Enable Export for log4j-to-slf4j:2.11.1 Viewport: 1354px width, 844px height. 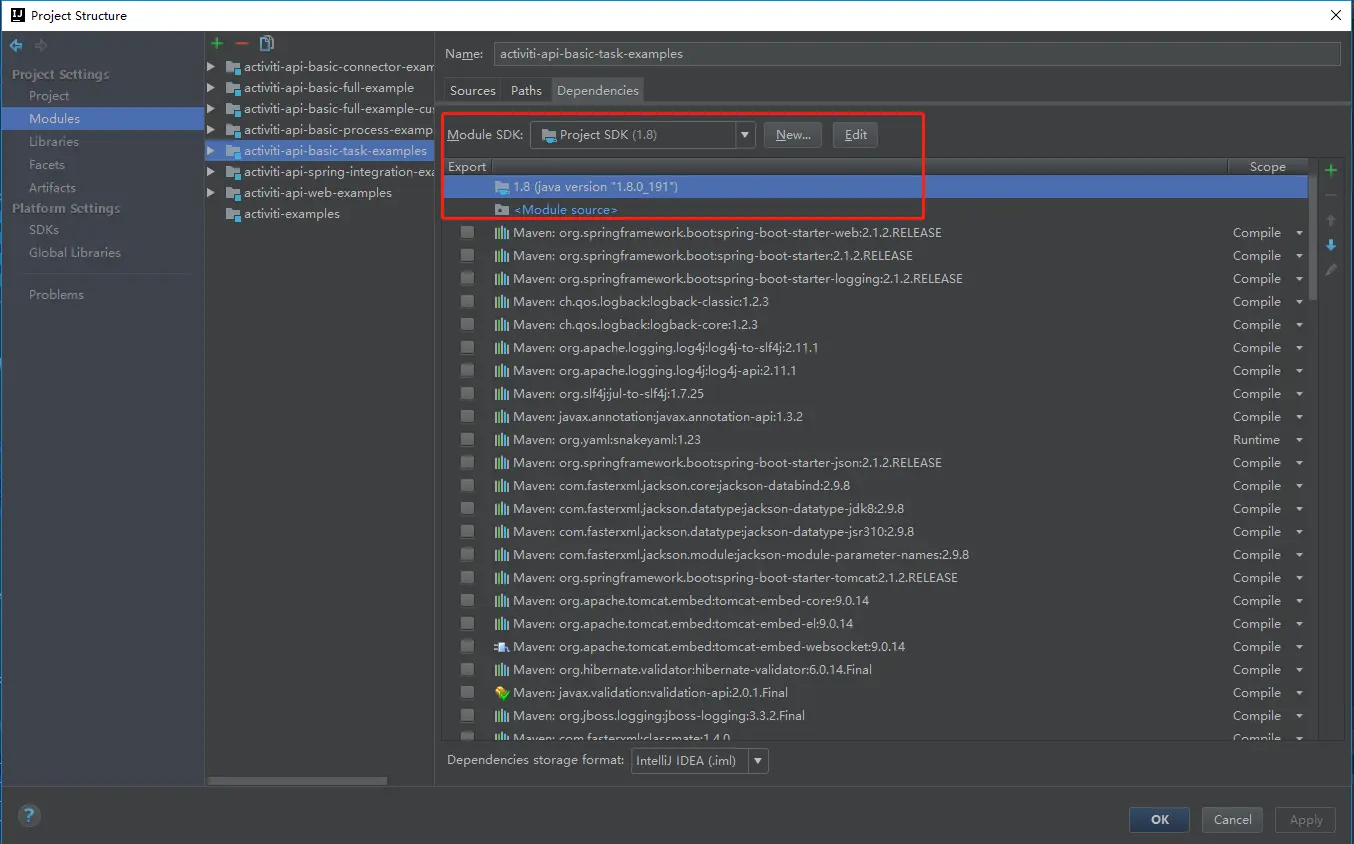pyautogui.click(x=467, y=348)
